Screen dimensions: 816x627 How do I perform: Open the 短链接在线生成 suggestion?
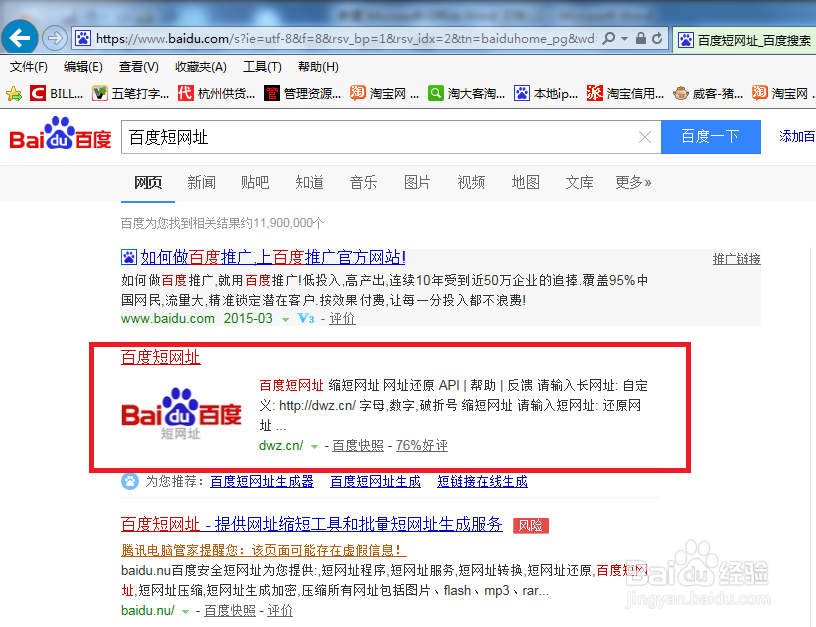tap(482, 481)
